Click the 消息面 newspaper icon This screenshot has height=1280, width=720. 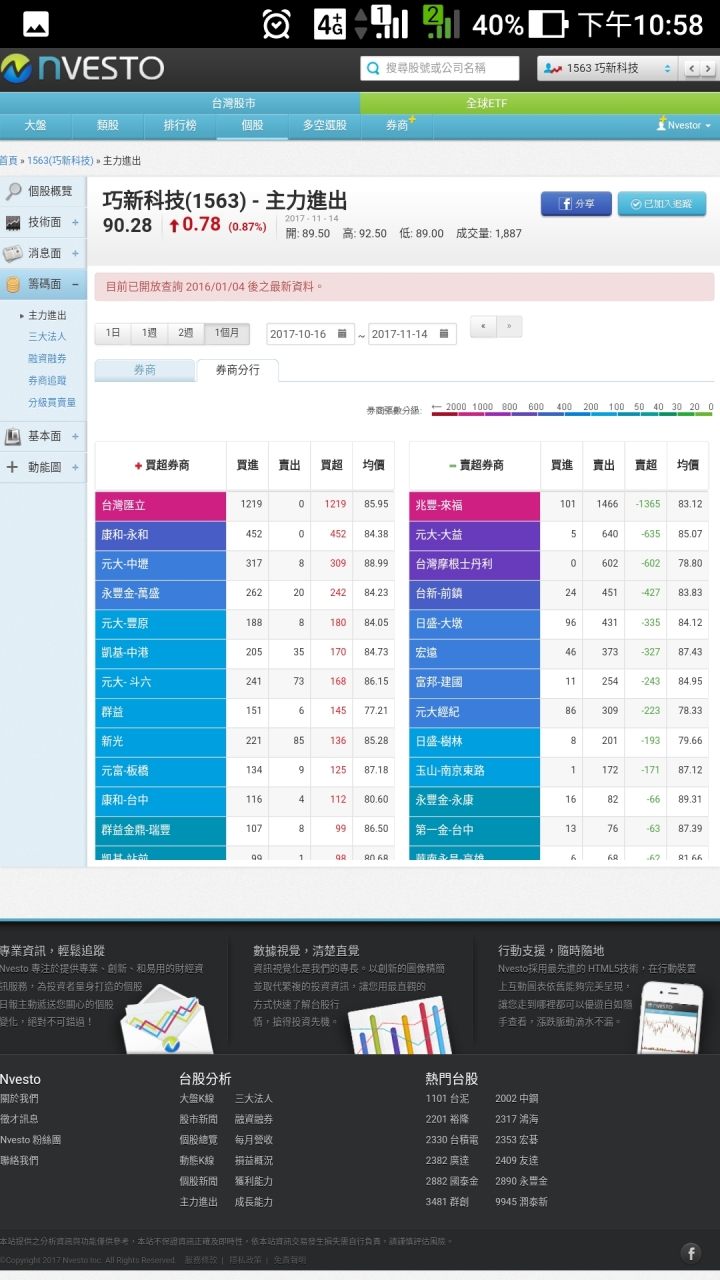[13, 253]
